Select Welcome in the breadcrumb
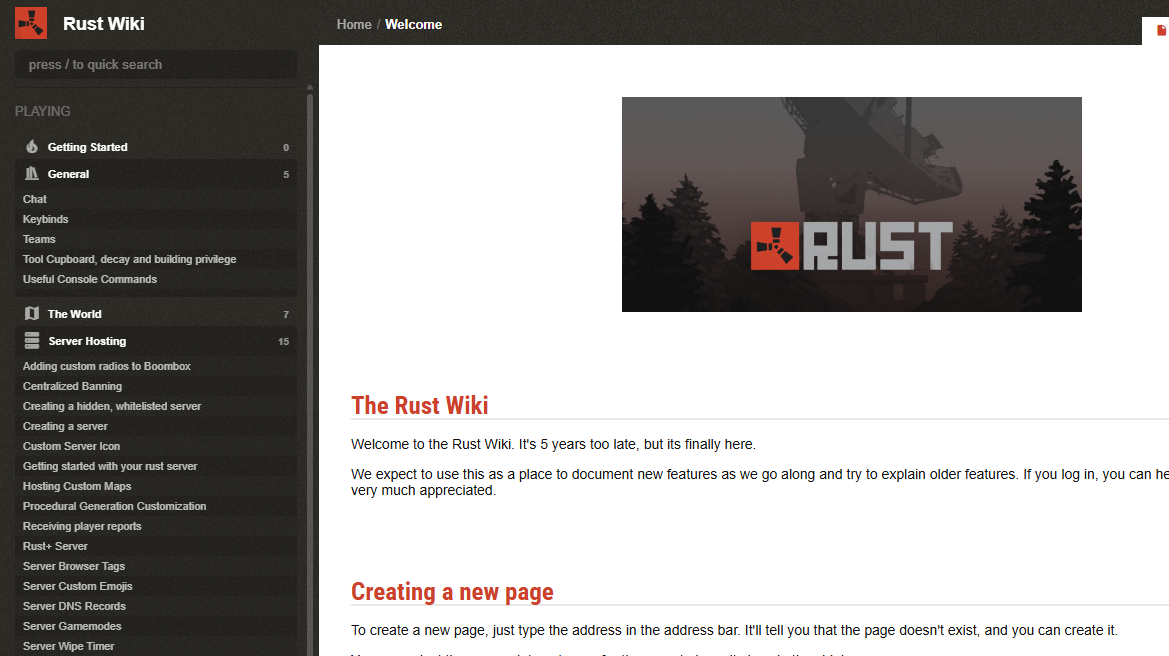This screenshot has height=656, width=1169. (413, 25)
